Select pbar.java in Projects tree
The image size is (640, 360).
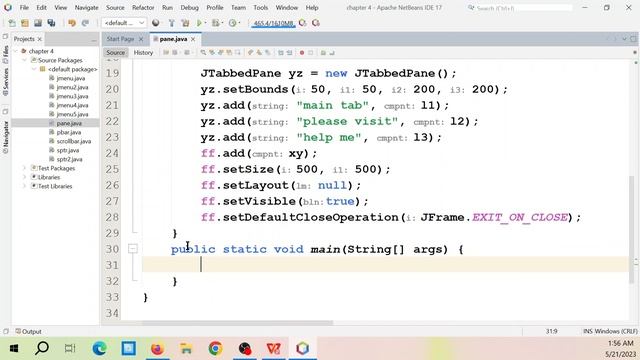(69, 132)
